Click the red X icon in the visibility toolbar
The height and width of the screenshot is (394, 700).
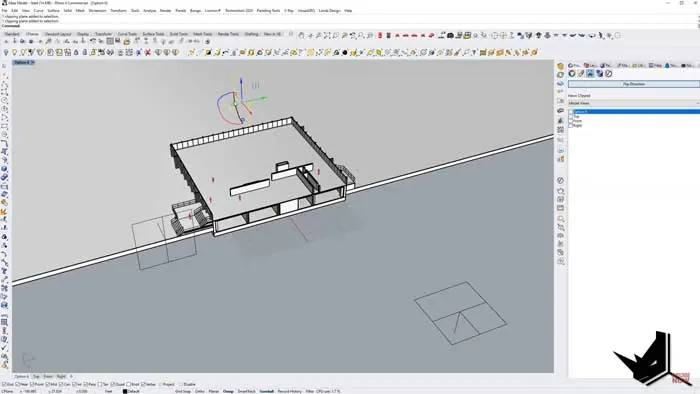[148, 52]
